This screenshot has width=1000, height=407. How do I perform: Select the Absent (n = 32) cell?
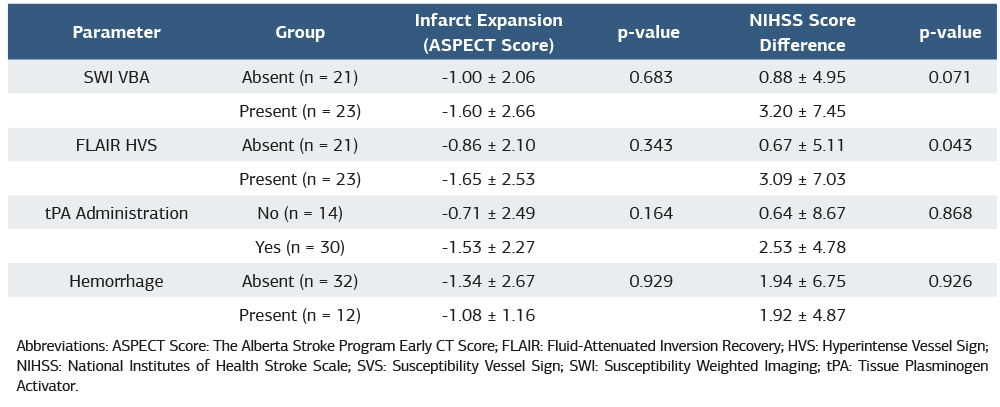click(x=300, y=281)
